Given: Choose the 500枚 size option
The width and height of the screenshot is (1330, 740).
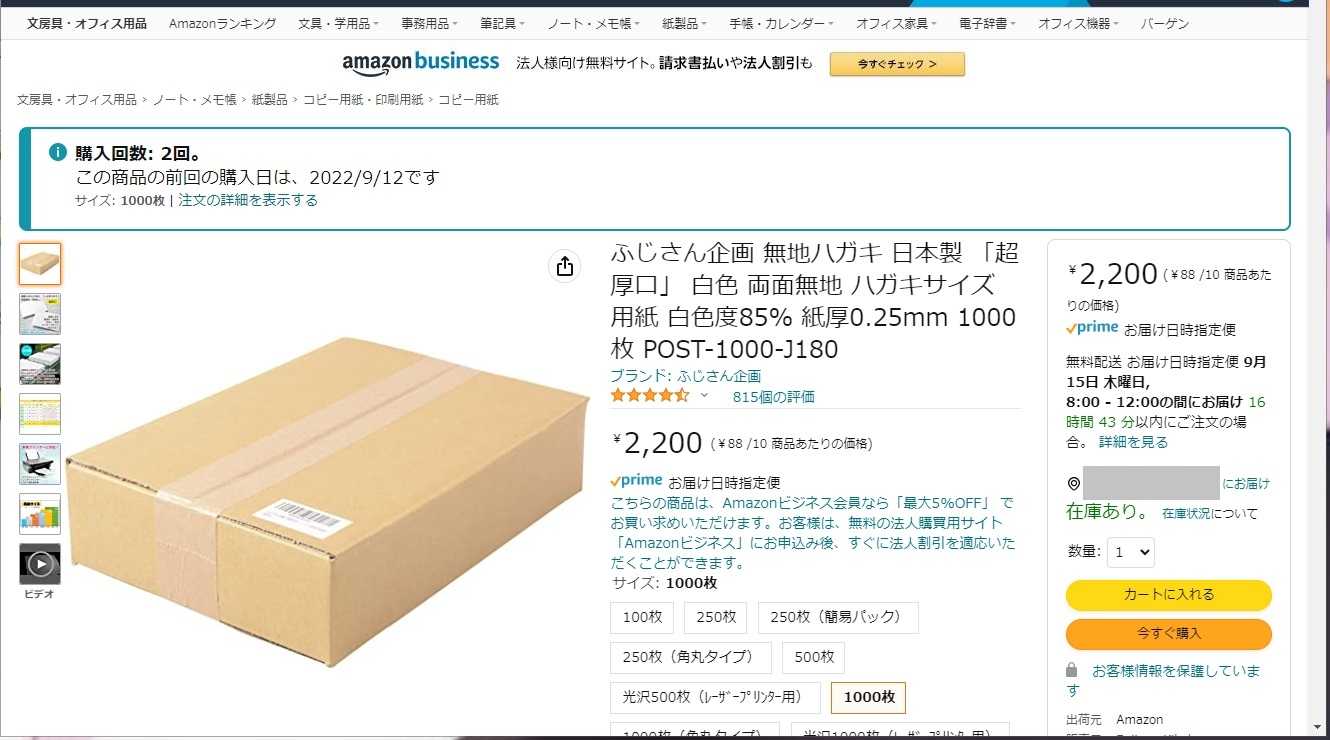Looking at the screenshot, I should coord(815,658).
